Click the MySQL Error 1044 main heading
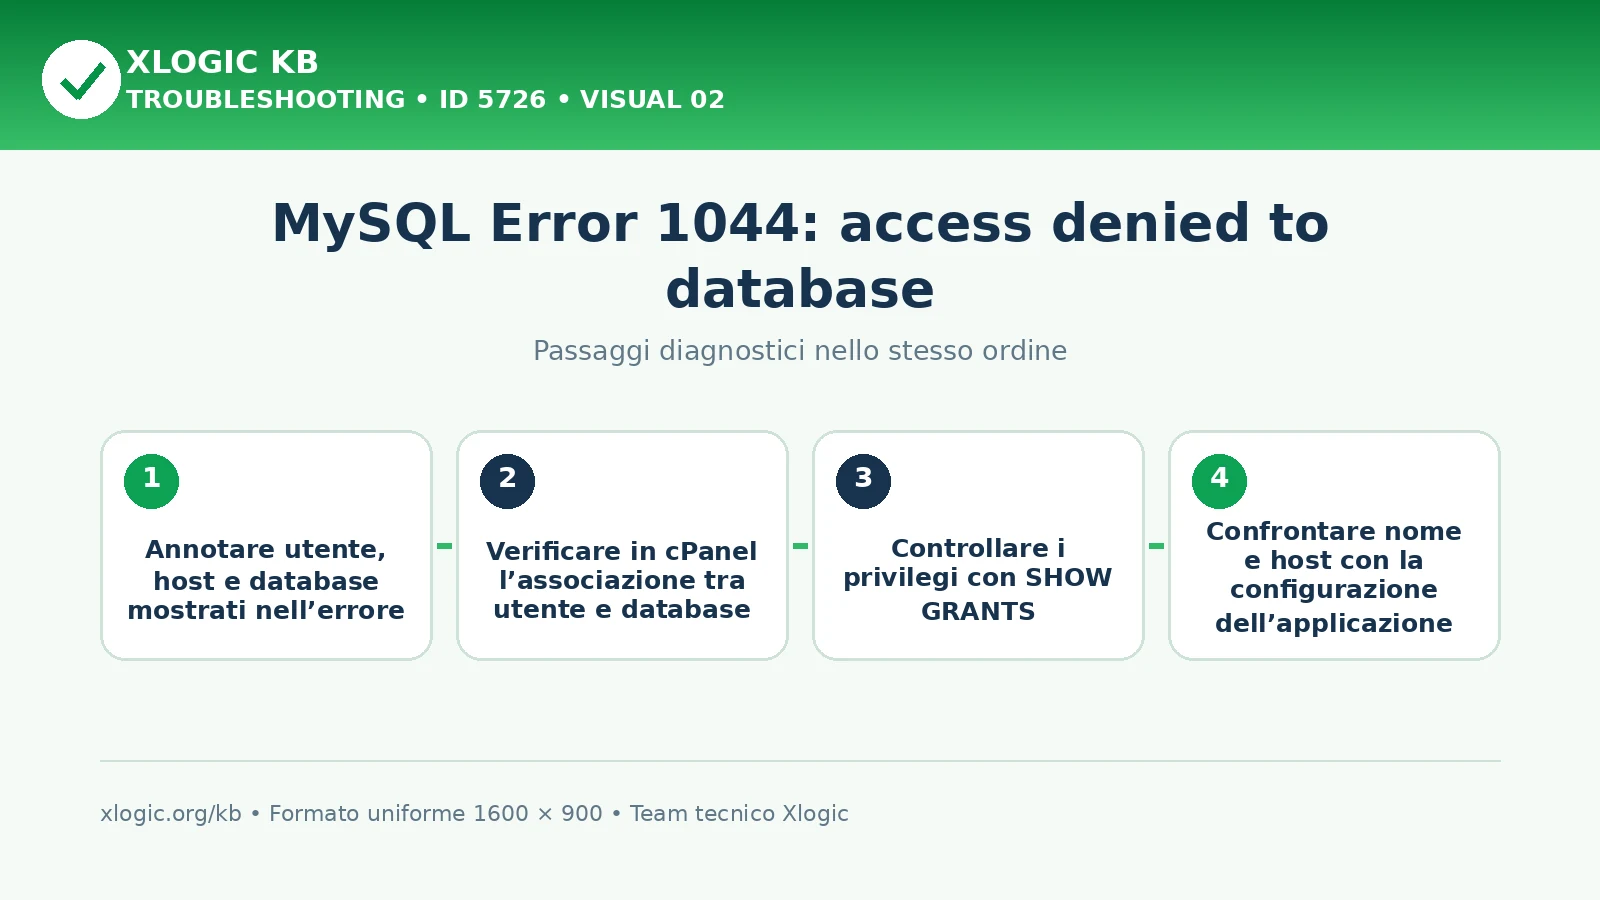 click(800, 256)
